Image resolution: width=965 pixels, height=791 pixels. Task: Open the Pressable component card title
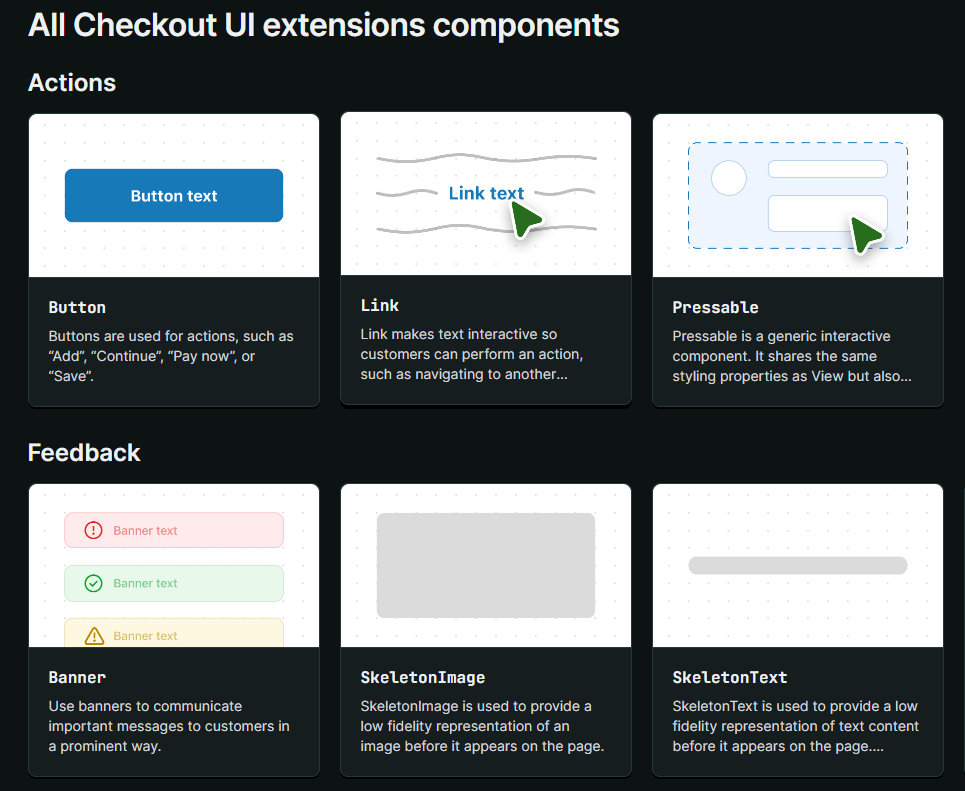click(x=715, y=307)
